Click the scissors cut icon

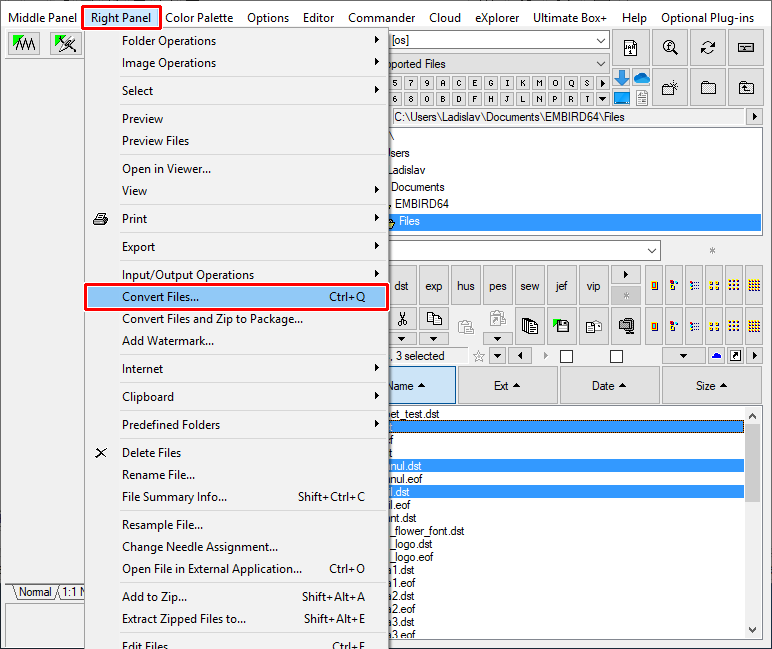[402, 319]
